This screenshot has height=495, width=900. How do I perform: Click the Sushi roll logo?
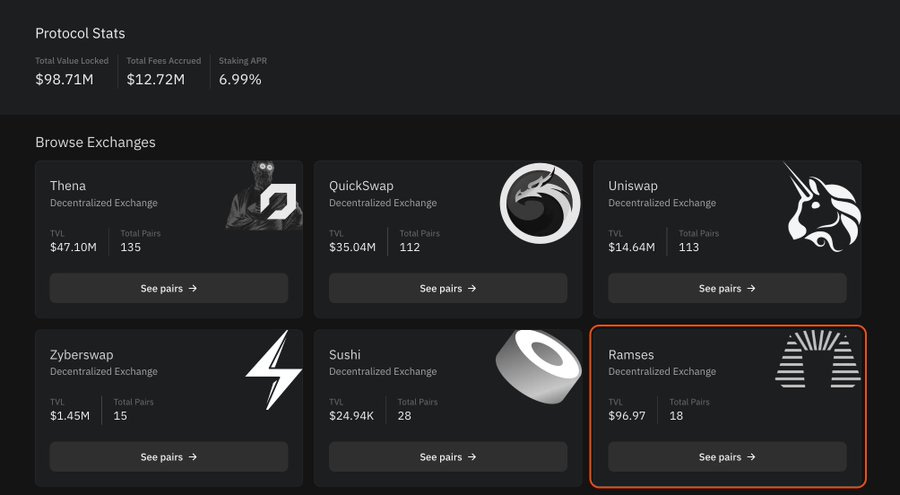(x=538, y=366)
